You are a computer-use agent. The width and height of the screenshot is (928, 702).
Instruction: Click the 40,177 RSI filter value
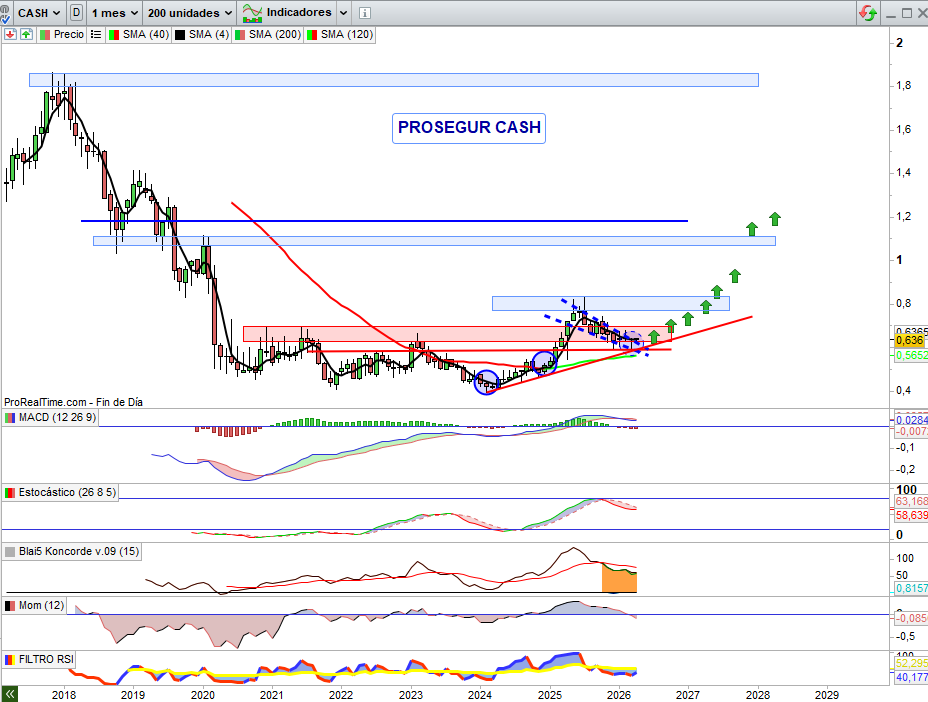tap(911, 677)
